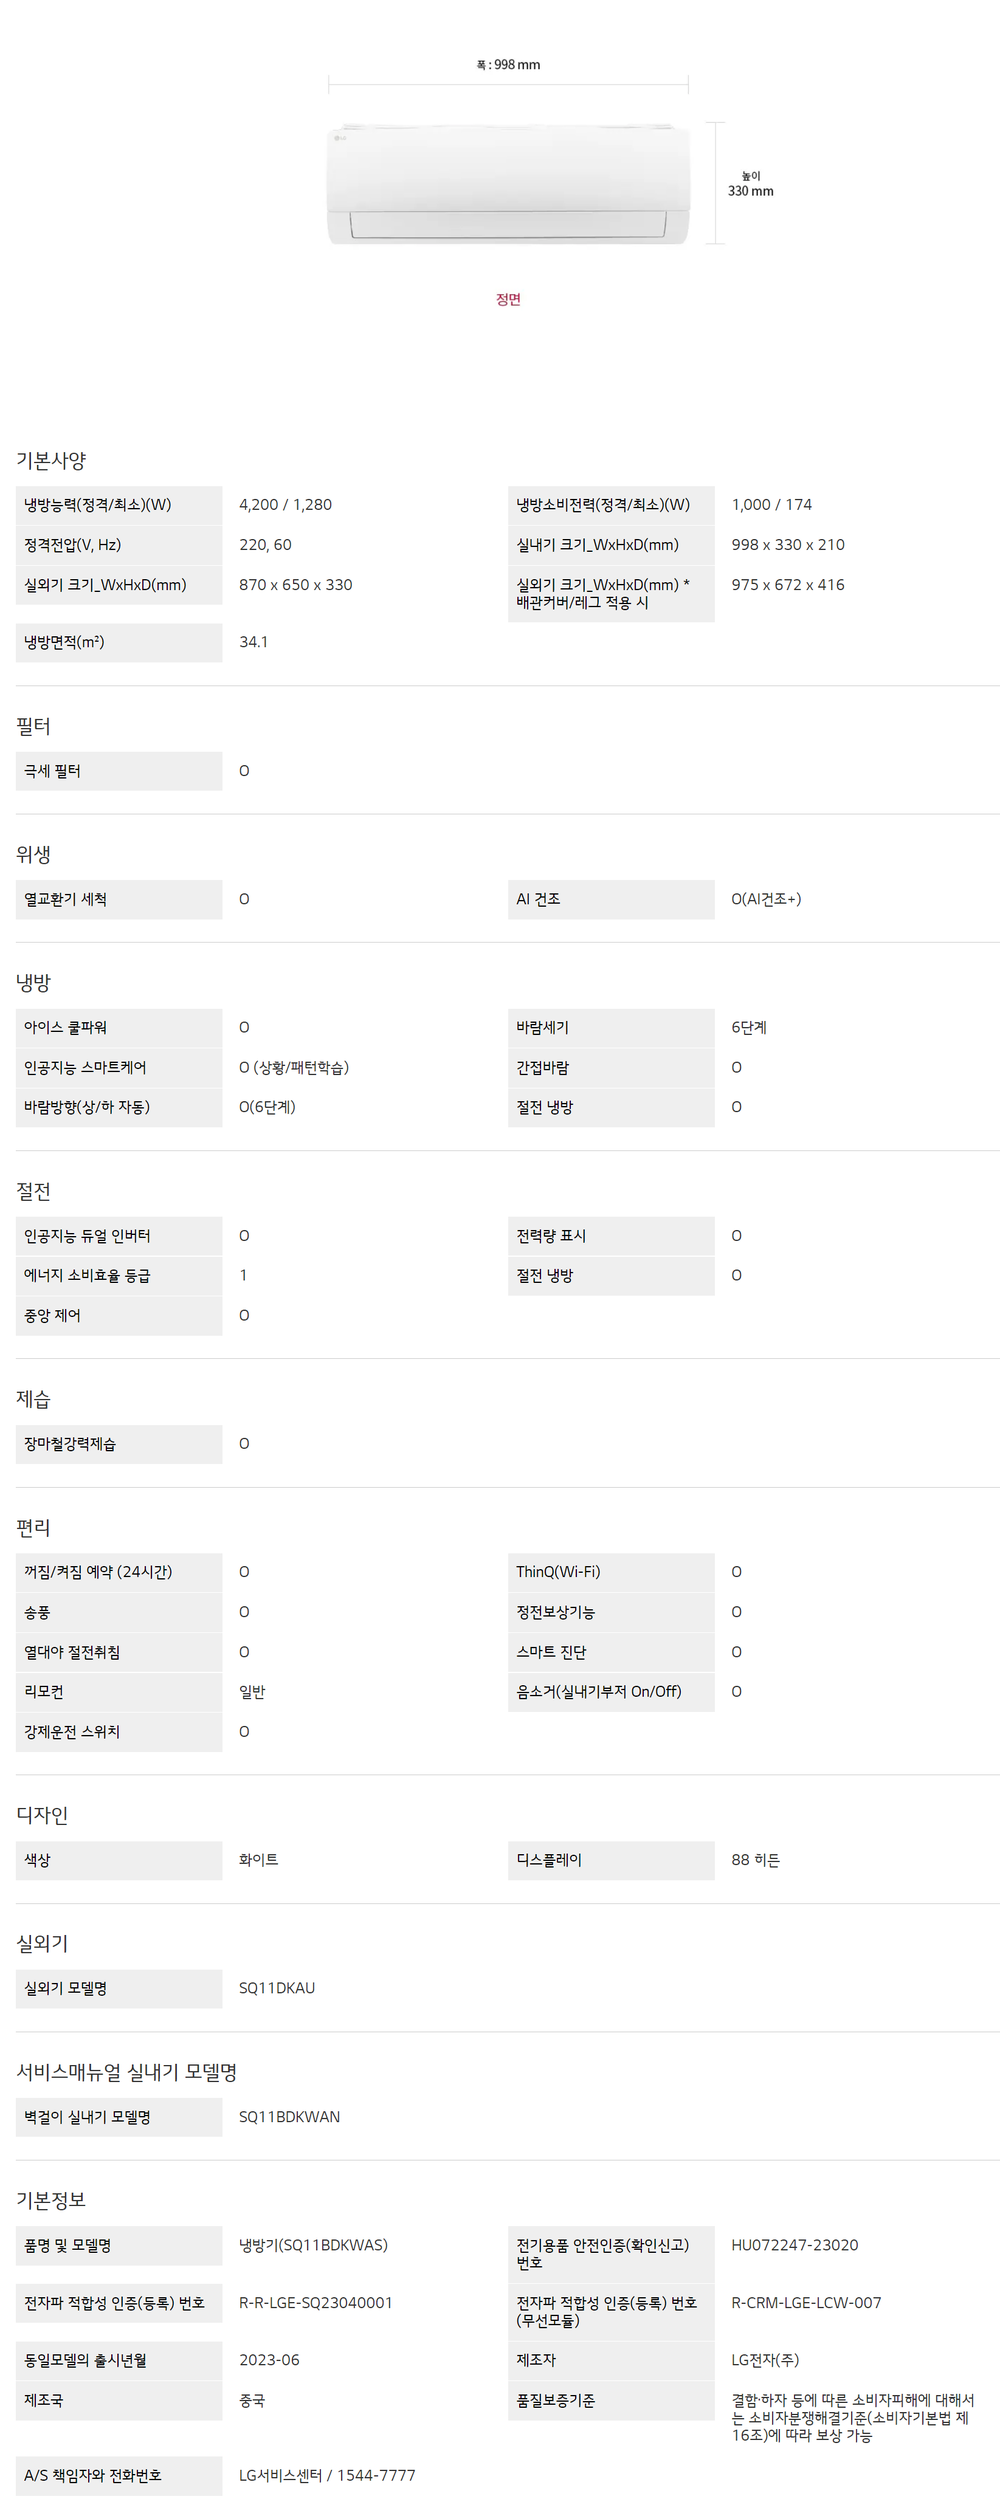
Task: Click the ThinQ(Wi-Fi) feature label
Action: pyautogui.click(x=558, y=1572)
